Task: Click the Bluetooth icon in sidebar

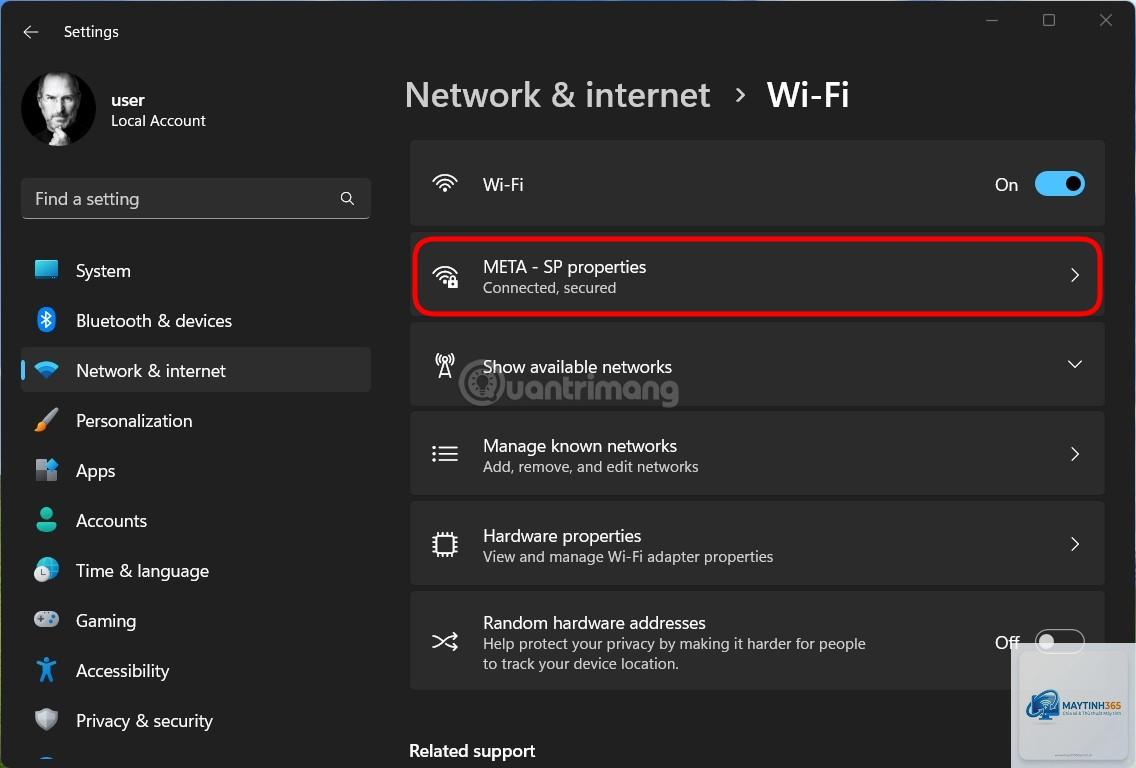Action: [46, 320]
